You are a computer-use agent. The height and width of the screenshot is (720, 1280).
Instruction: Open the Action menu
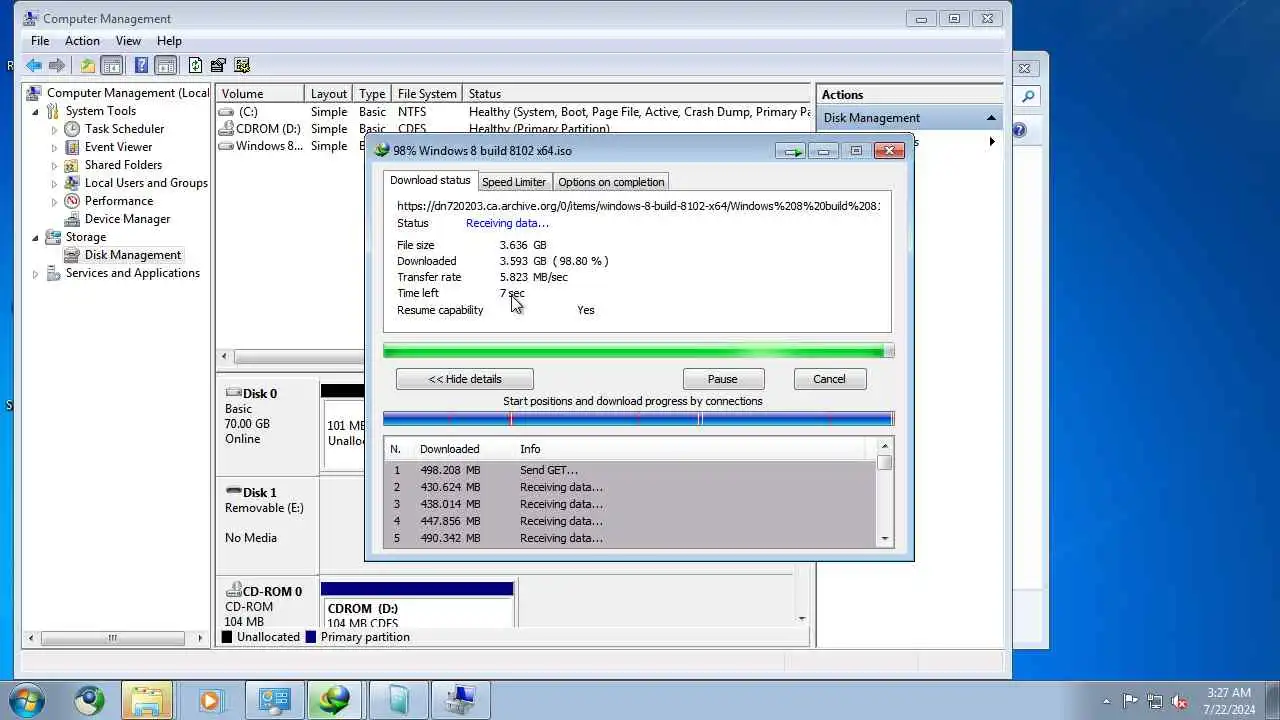coord(82,41)
